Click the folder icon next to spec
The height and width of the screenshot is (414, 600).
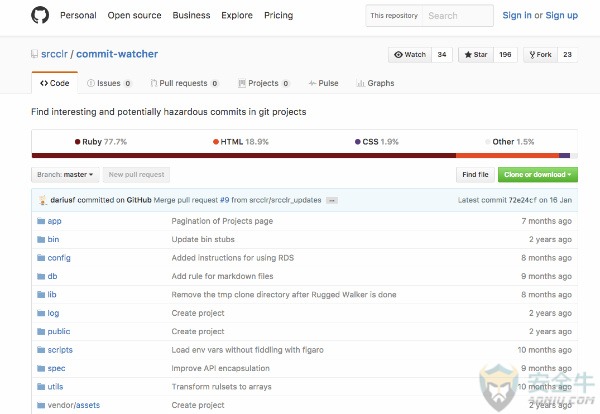pos(41,368)
